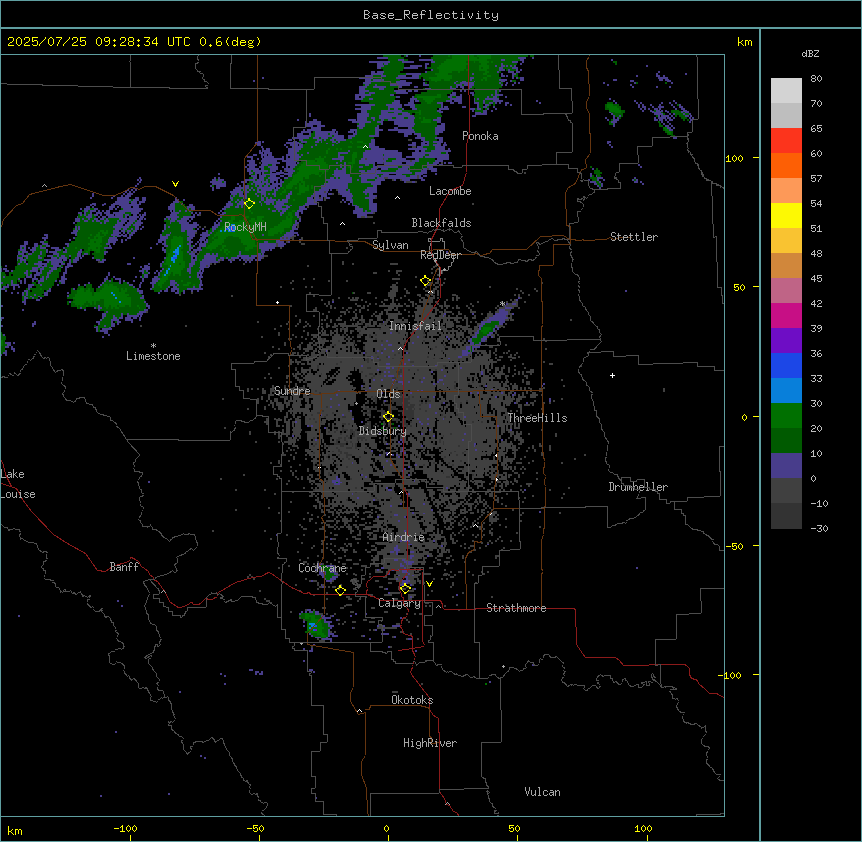Click the 50 tick on the right vertical axis

coord(739,287)
